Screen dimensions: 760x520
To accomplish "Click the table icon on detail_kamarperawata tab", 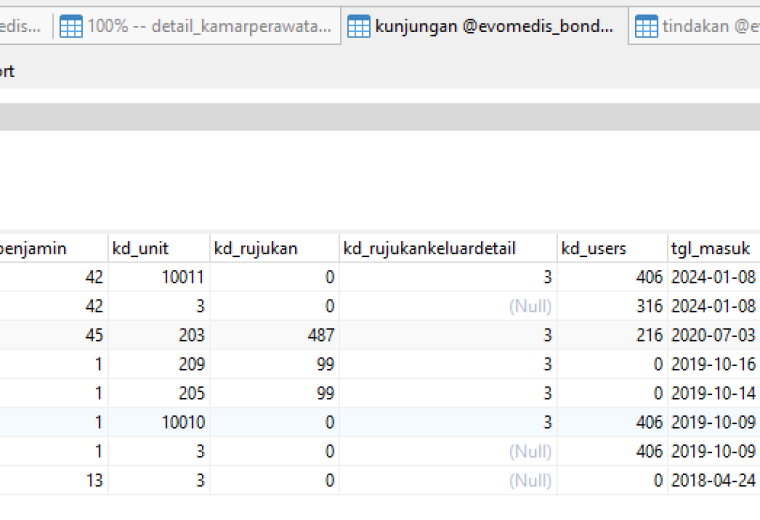I will (71, 26).
